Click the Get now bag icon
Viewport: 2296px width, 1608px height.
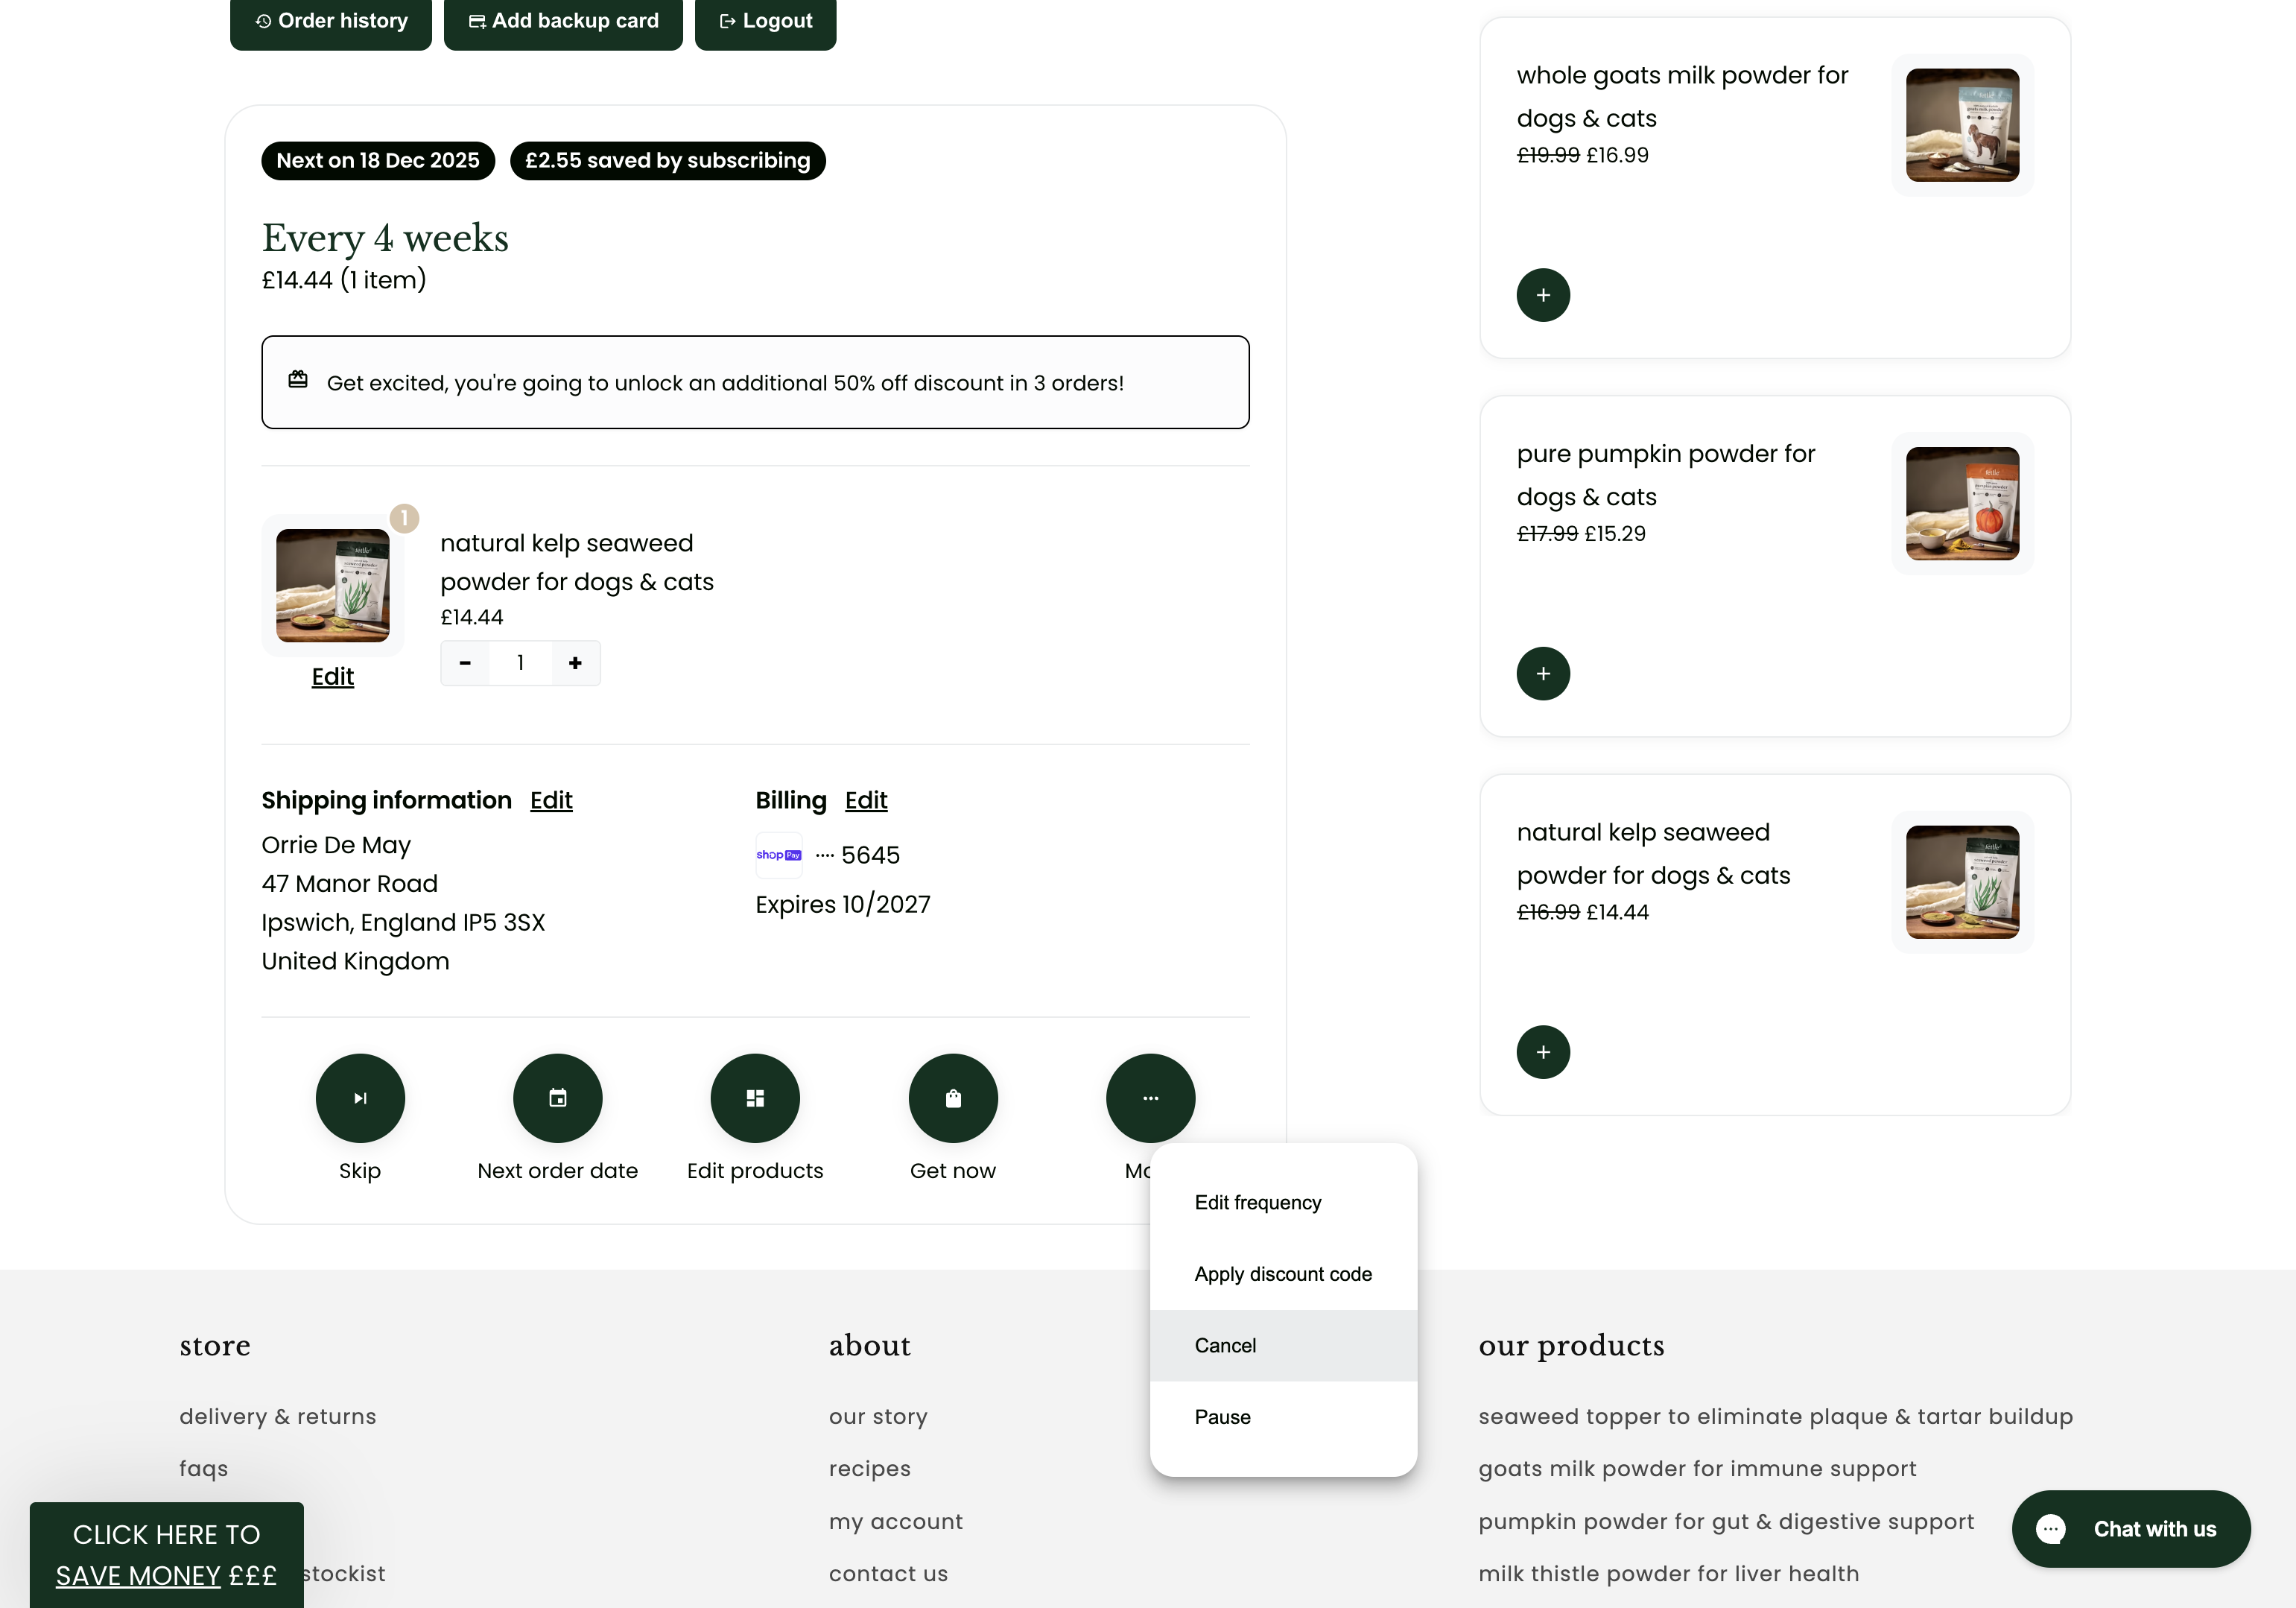953,1098
